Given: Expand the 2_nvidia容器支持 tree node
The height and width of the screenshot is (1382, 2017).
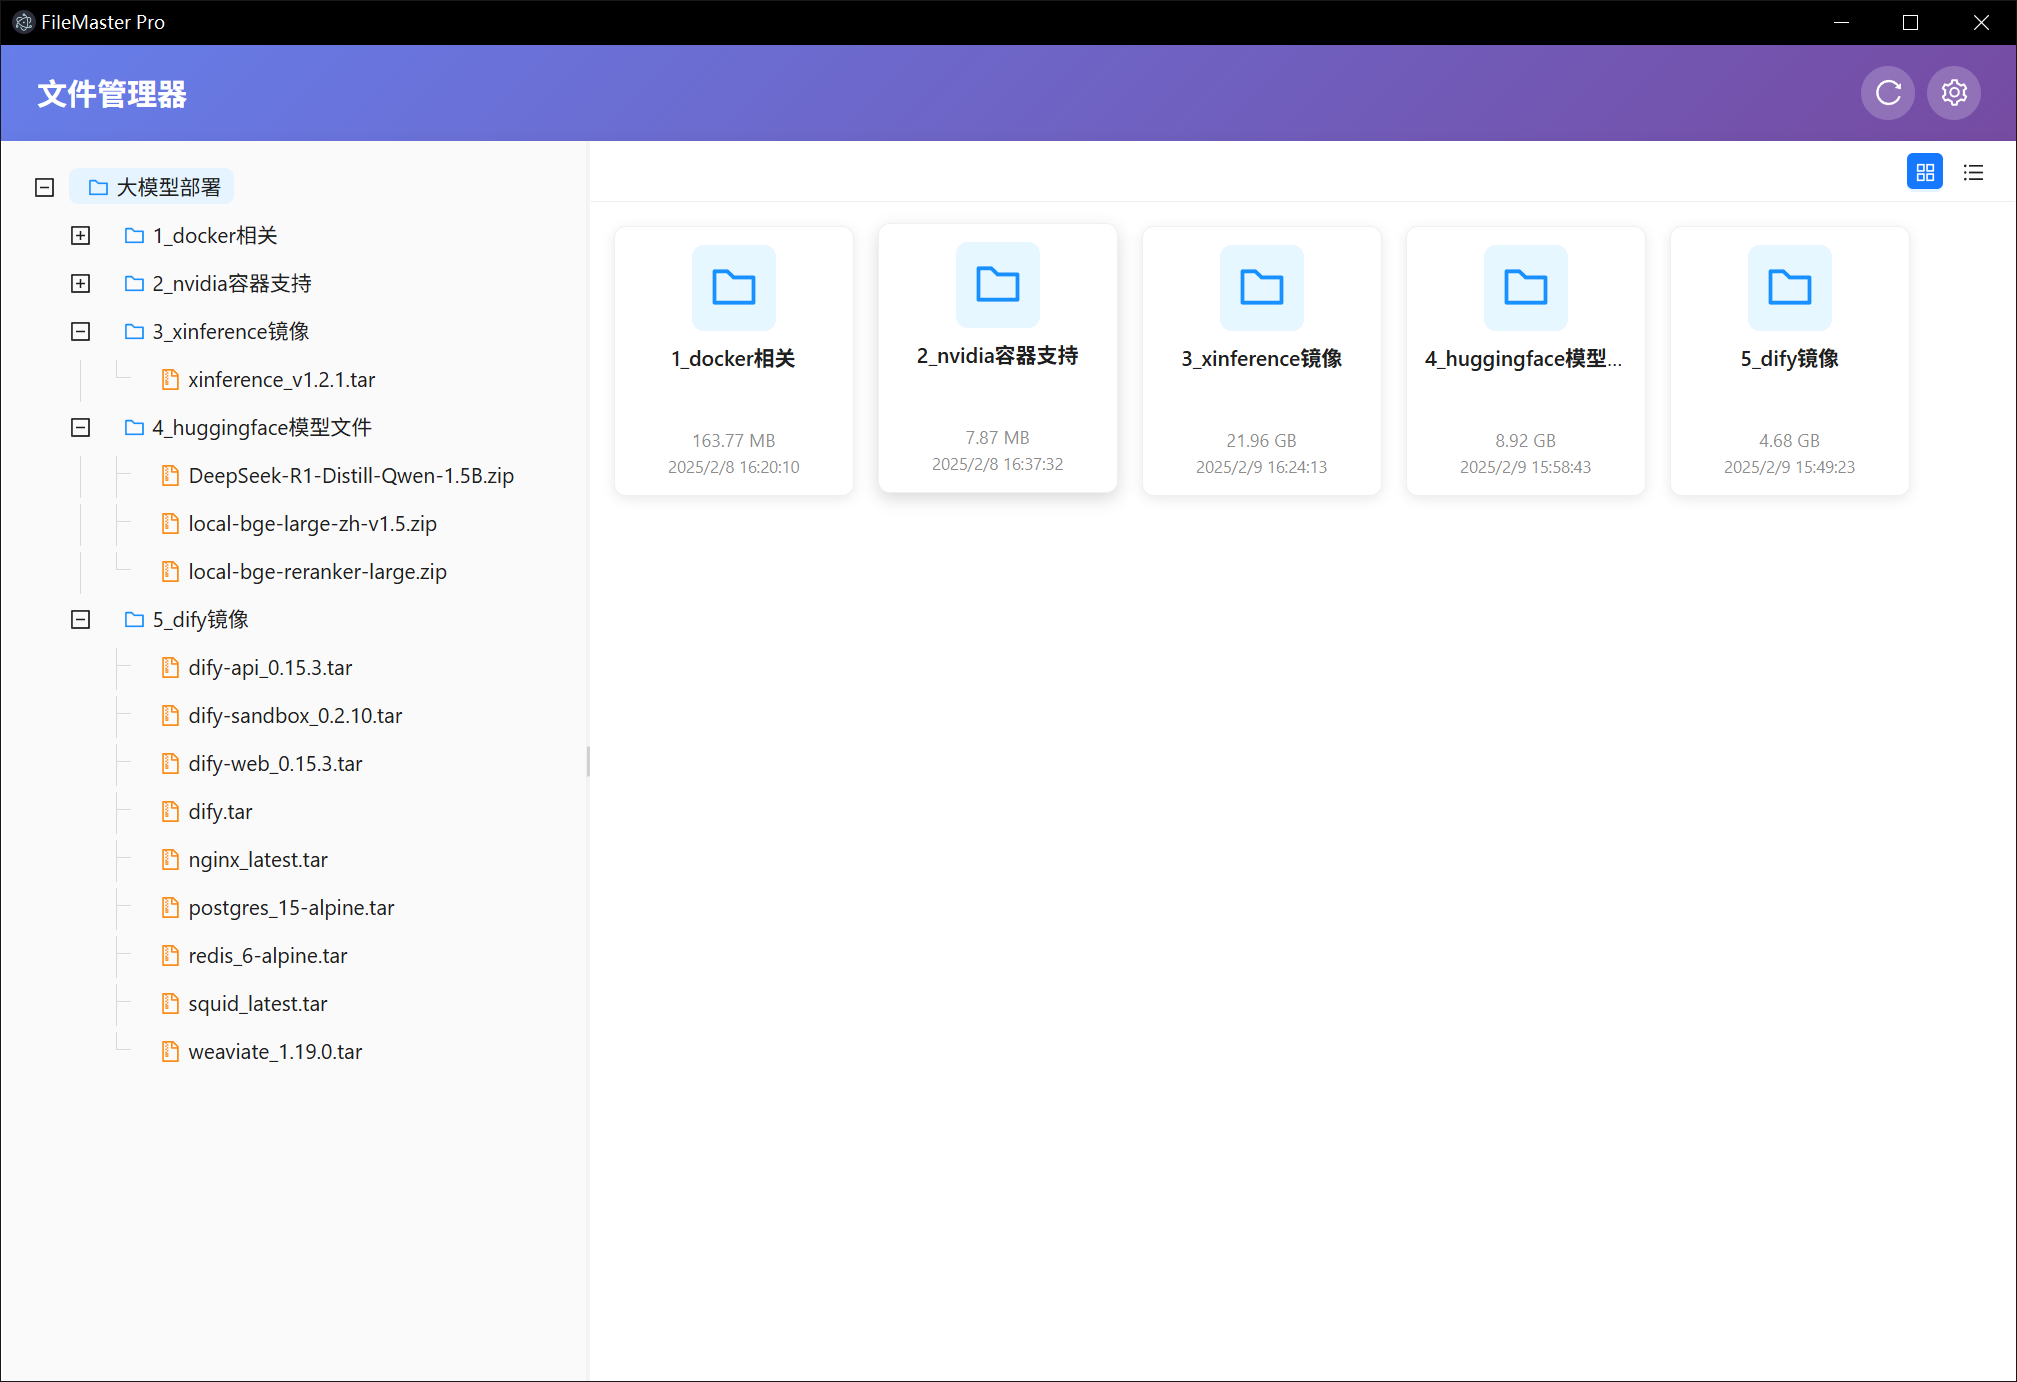Looking at the screenshot, I should 81,283.
